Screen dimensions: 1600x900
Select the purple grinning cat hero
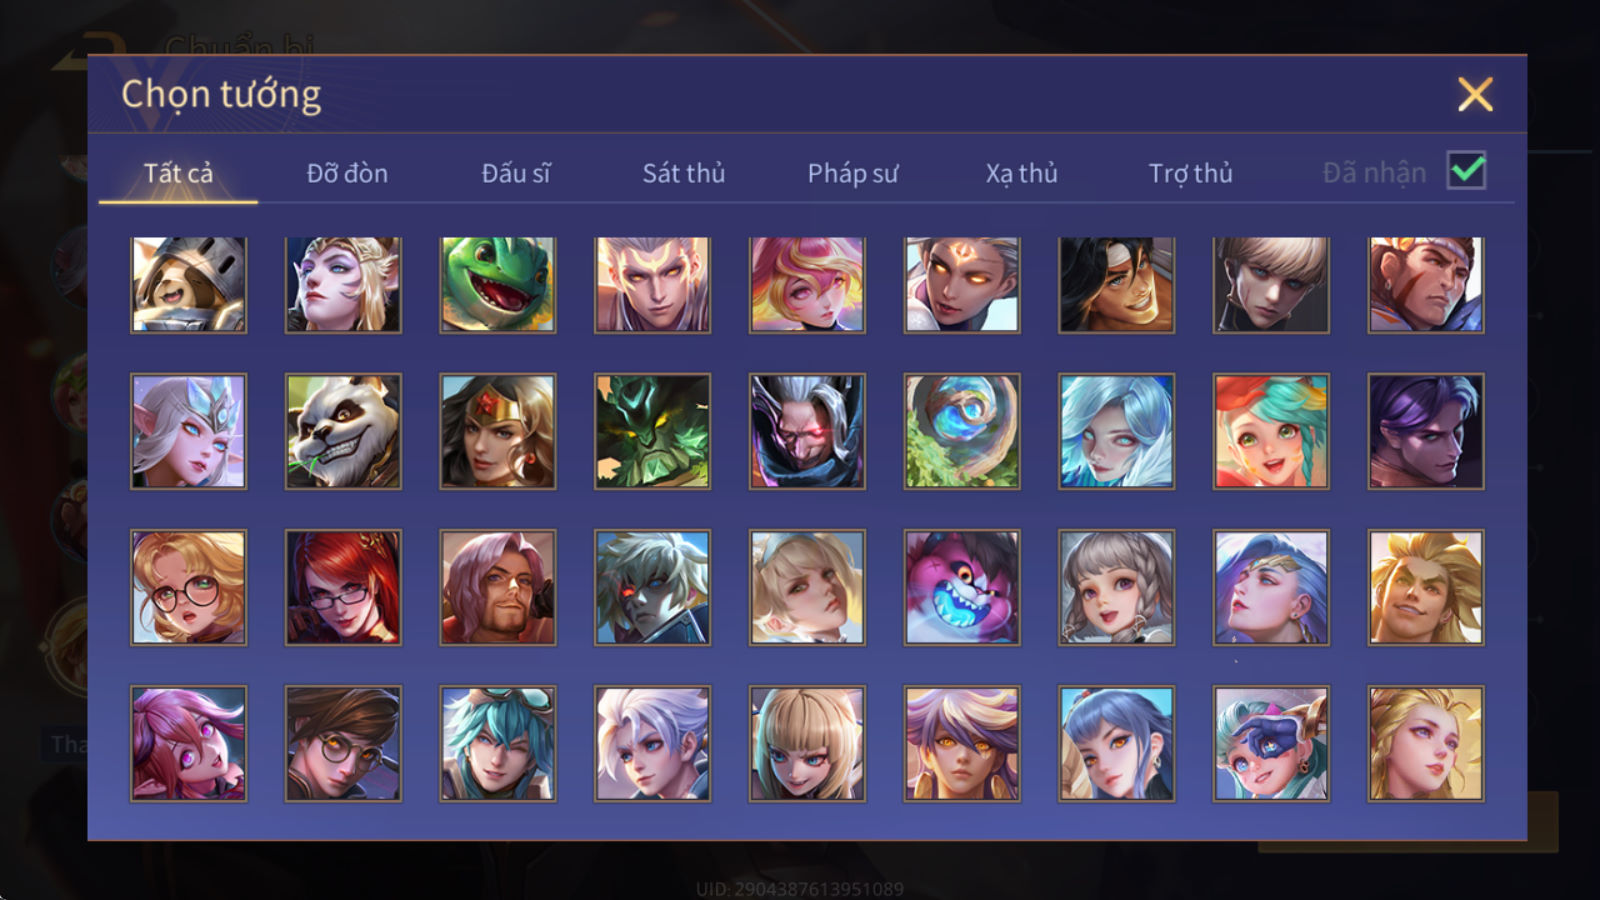961,587
